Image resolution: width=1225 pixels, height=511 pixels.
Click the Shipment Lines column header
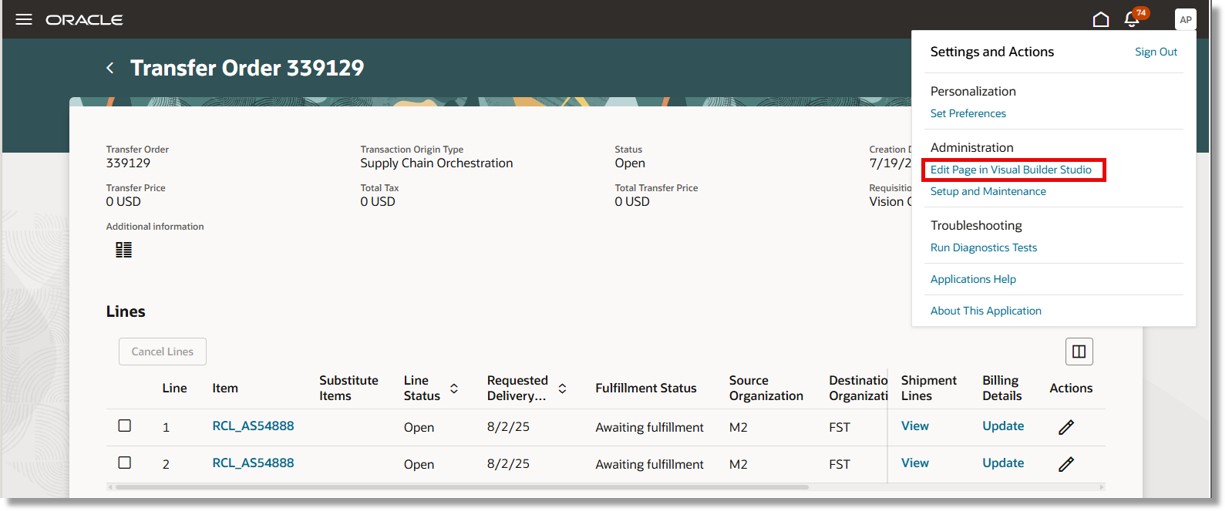[929, 388]
